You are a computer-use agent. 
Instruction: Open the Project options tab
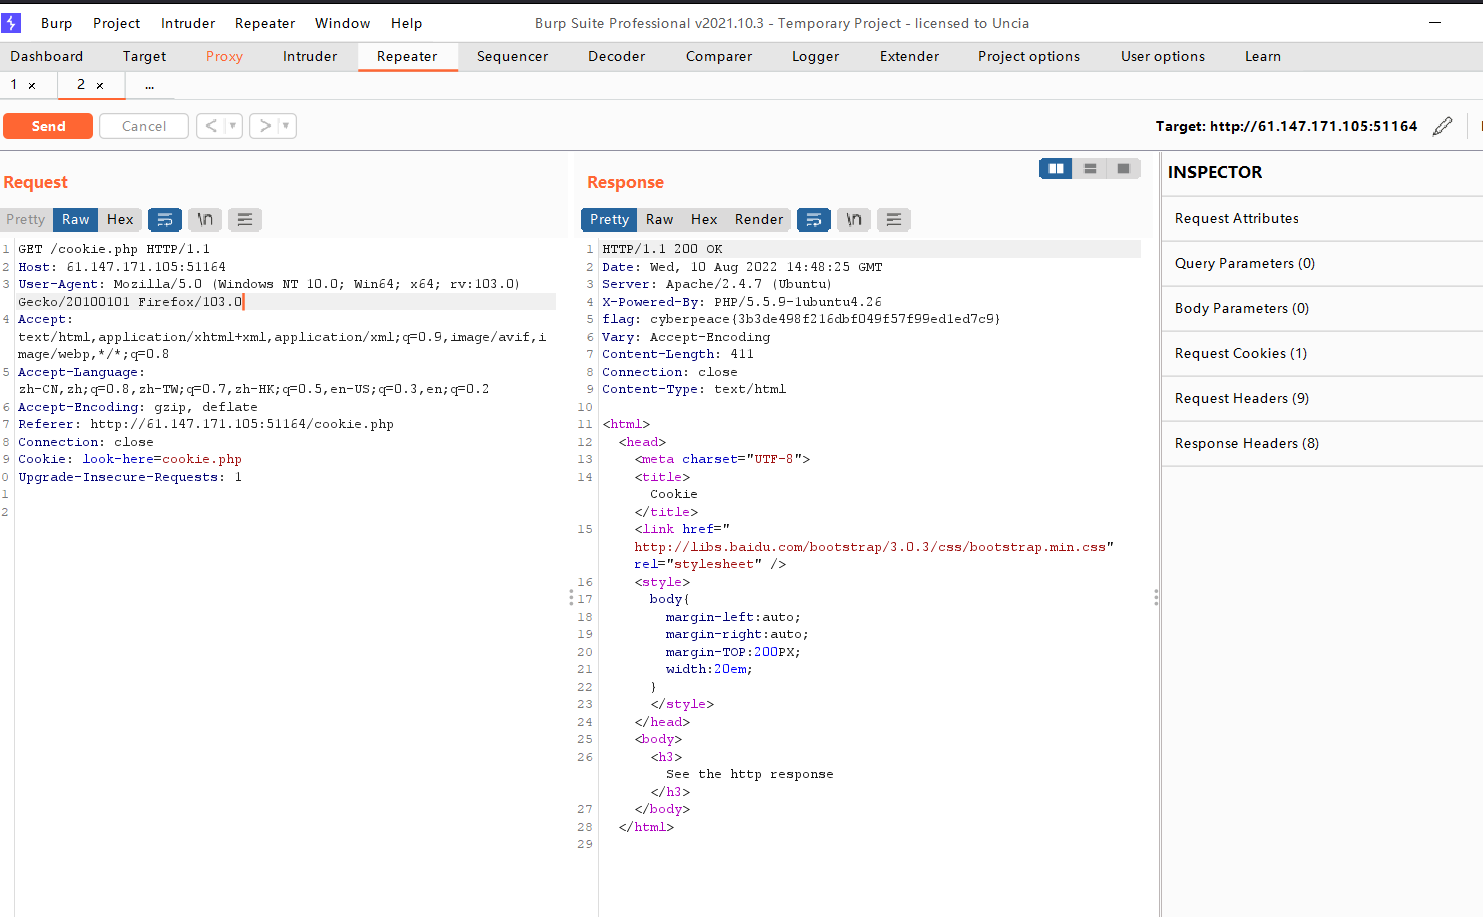pos(1029,57)
